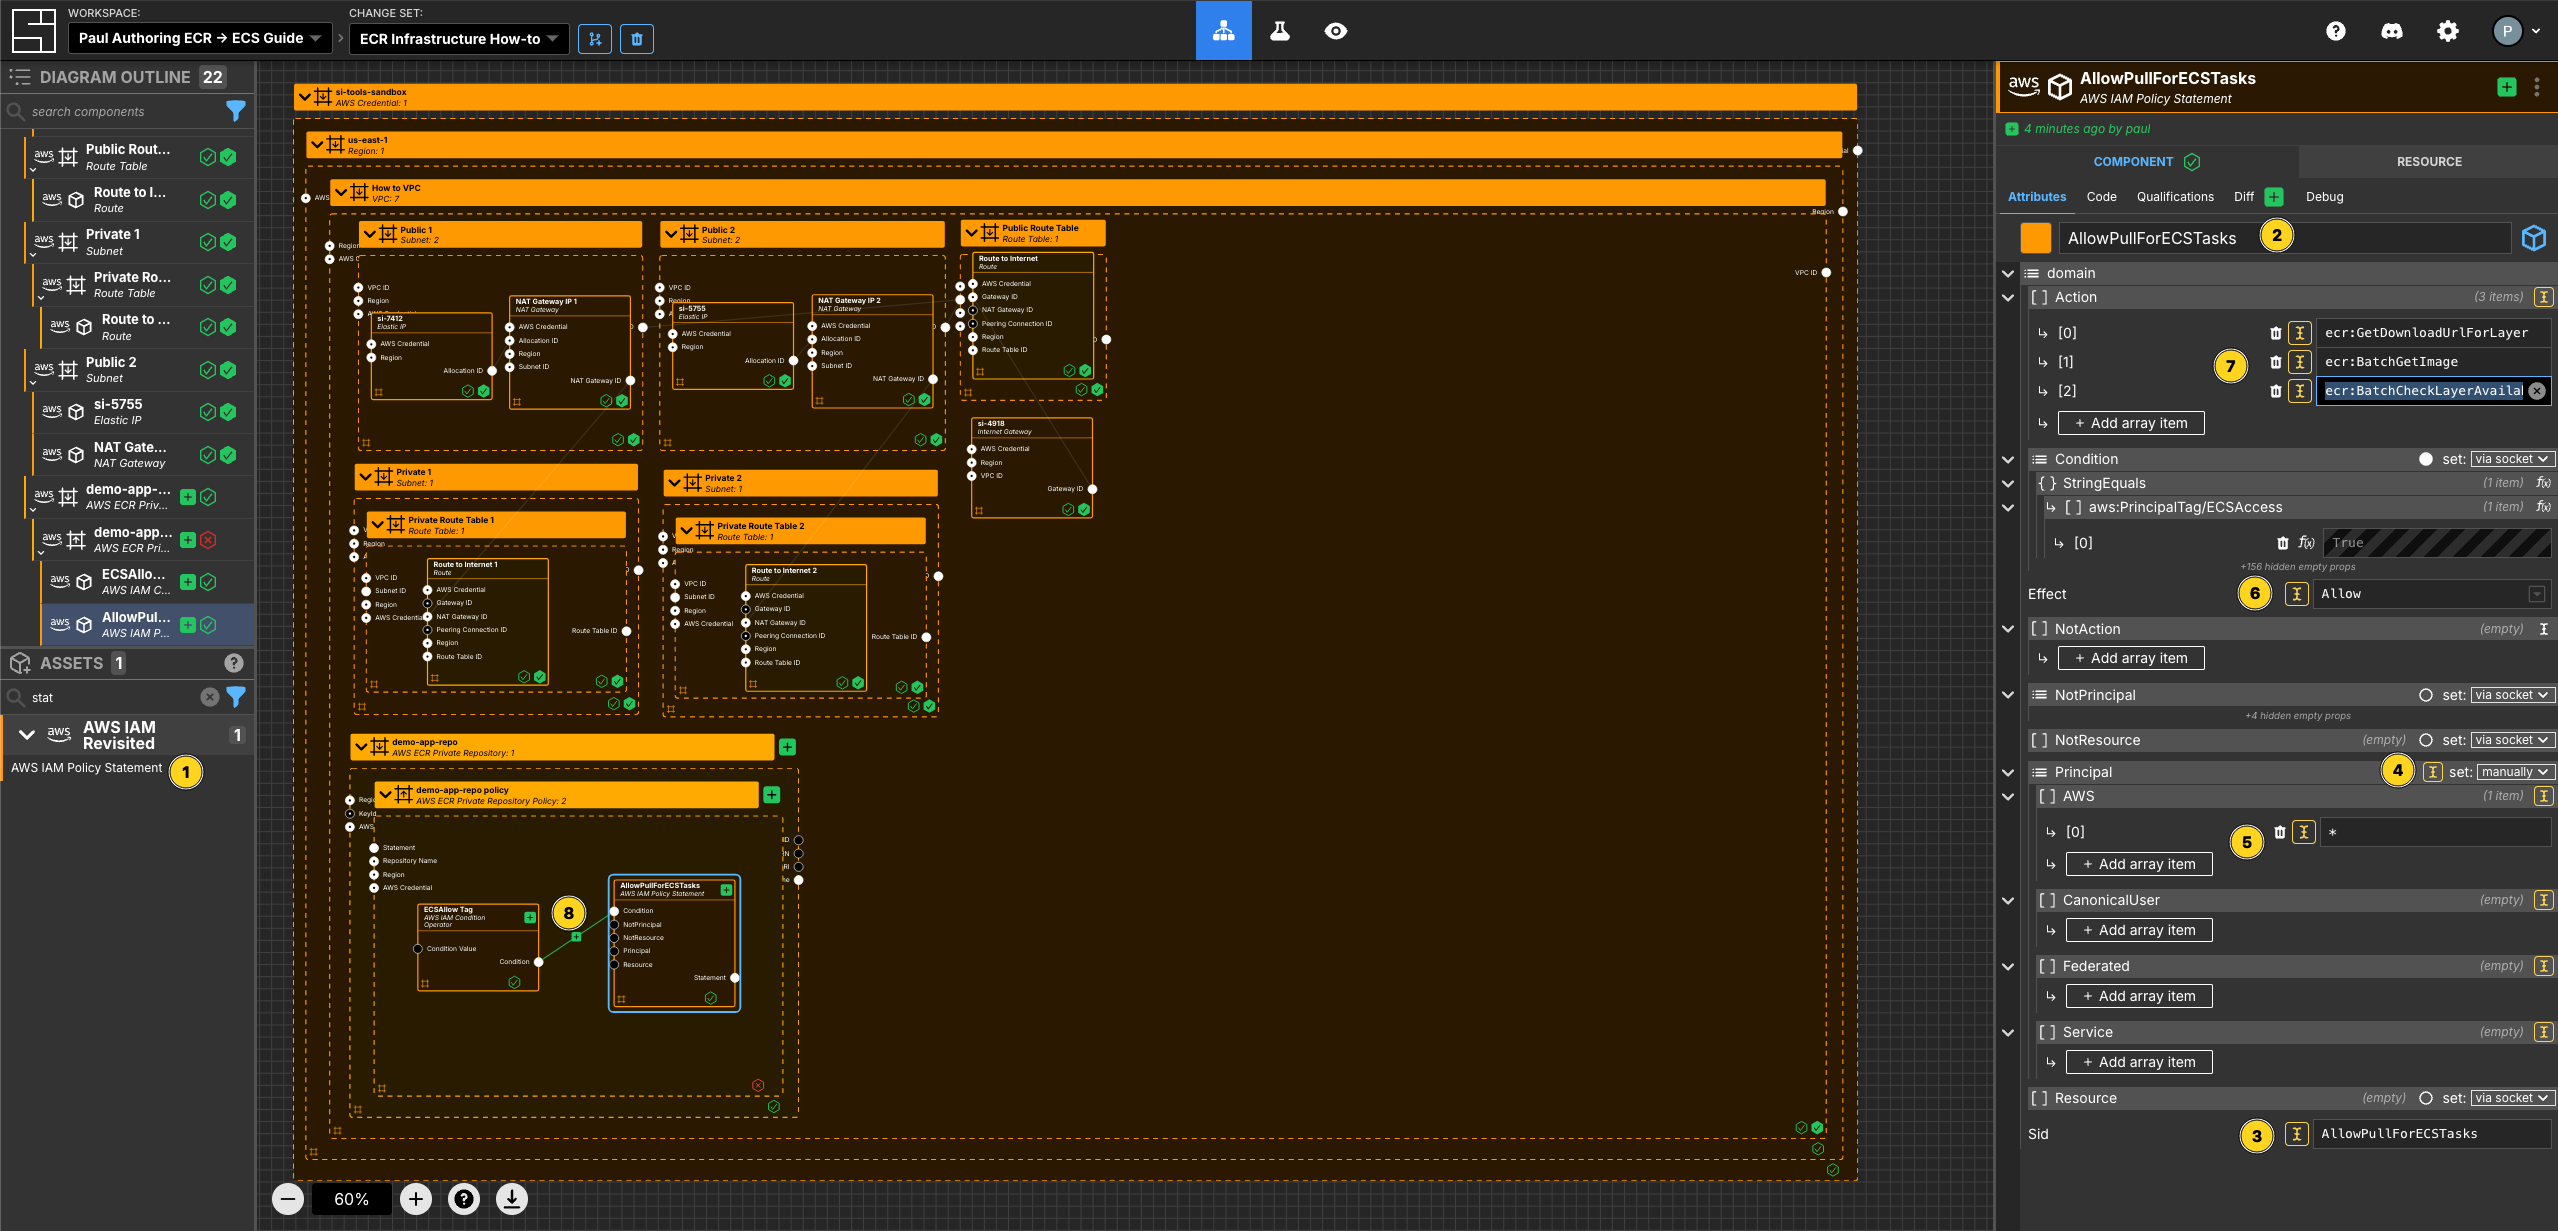Collapse the si-tools-sandbox frame
The height and width of the screenshot is (1231, 2558).
(305, 97)
